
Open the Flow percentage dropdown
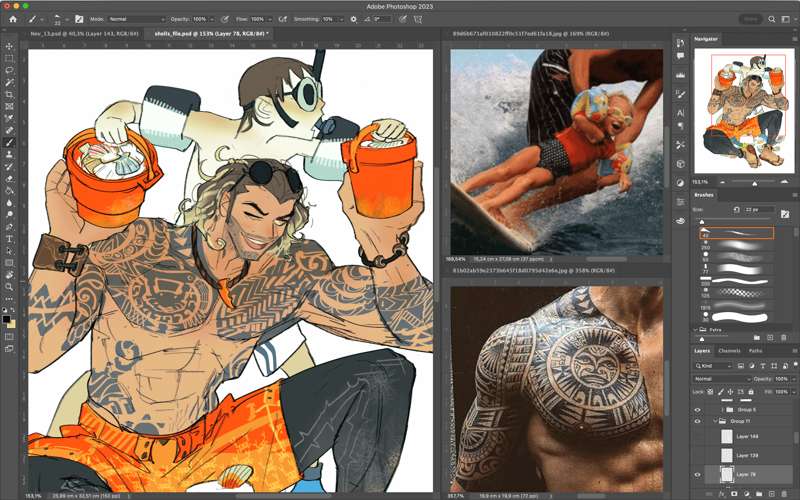[269, 19]
